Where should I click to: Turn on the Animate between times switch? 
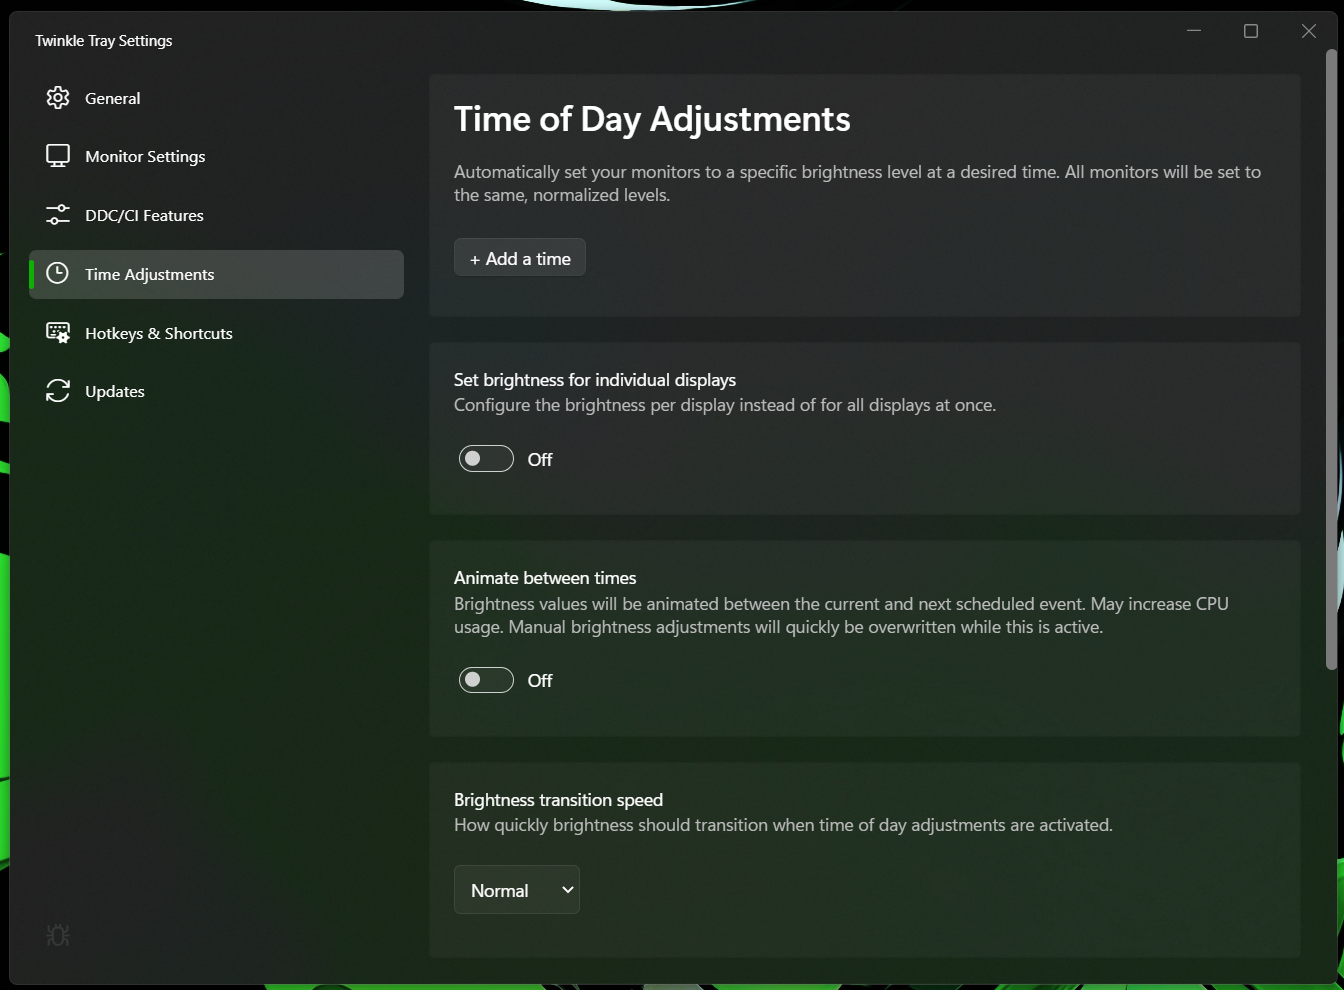pyautogui.click(x=486, y=680)
